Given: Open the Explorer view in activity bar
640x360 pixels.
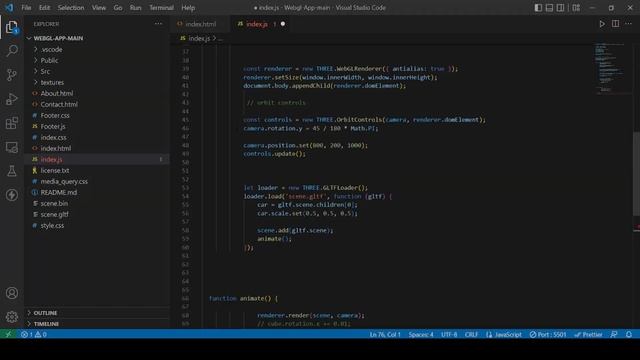Looking at the screenshot, I should click(12, 27).
